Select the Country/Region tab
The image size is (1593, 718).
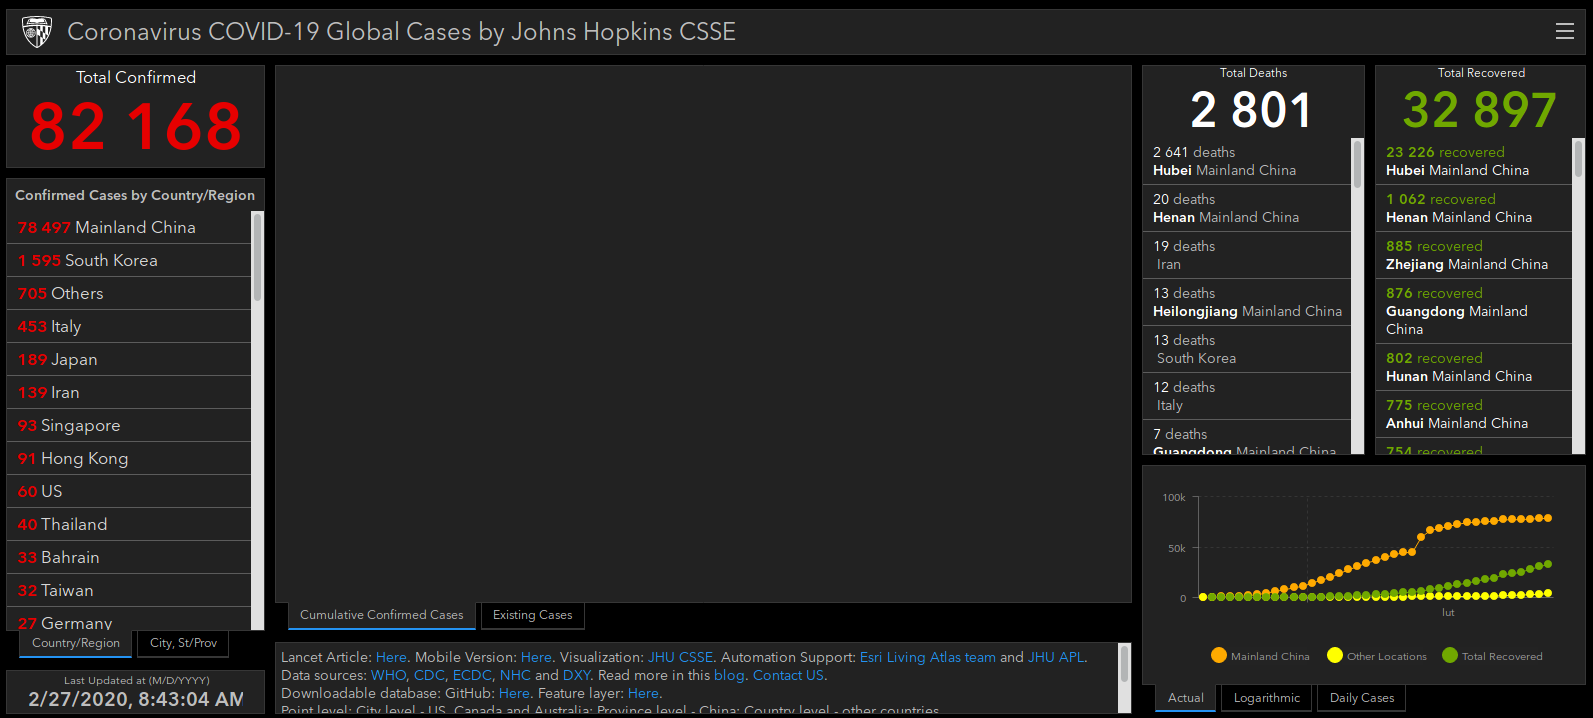click(x=76, y=643)
